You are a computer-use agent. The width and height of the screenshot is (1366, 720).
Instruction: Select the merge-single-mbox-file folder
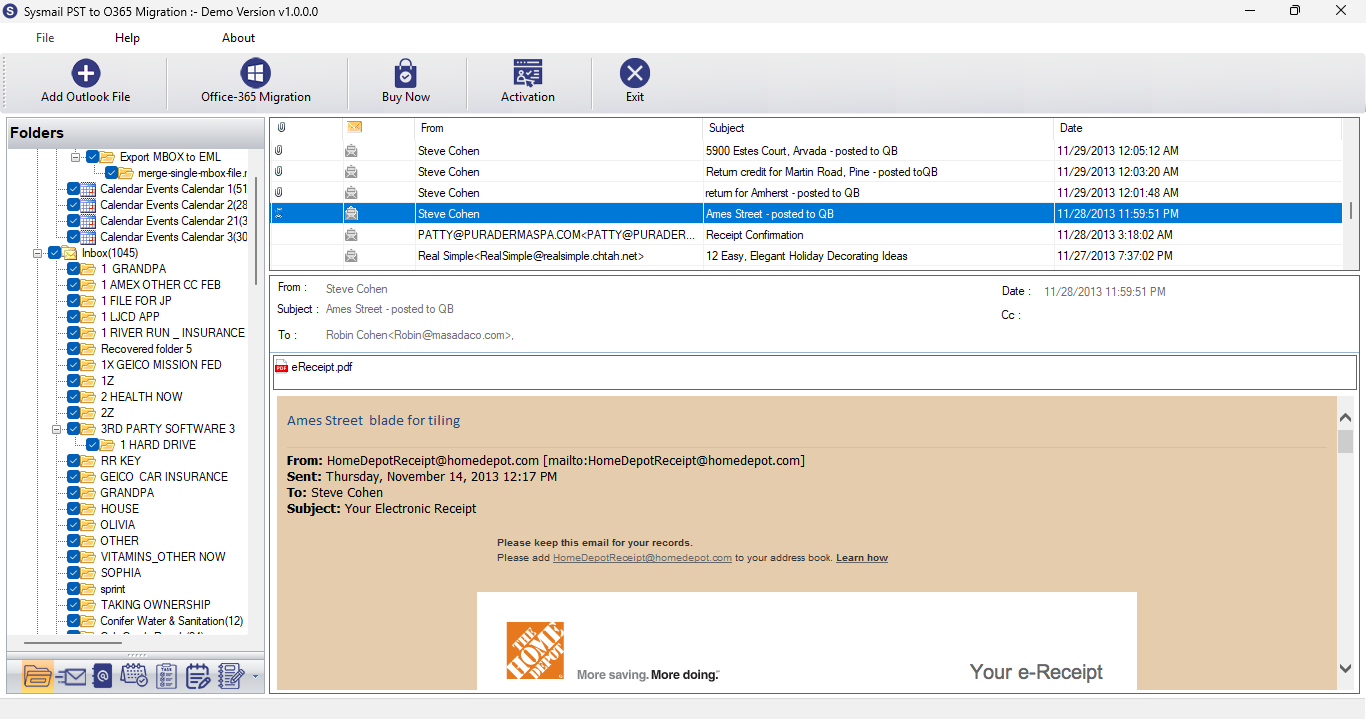192,173
